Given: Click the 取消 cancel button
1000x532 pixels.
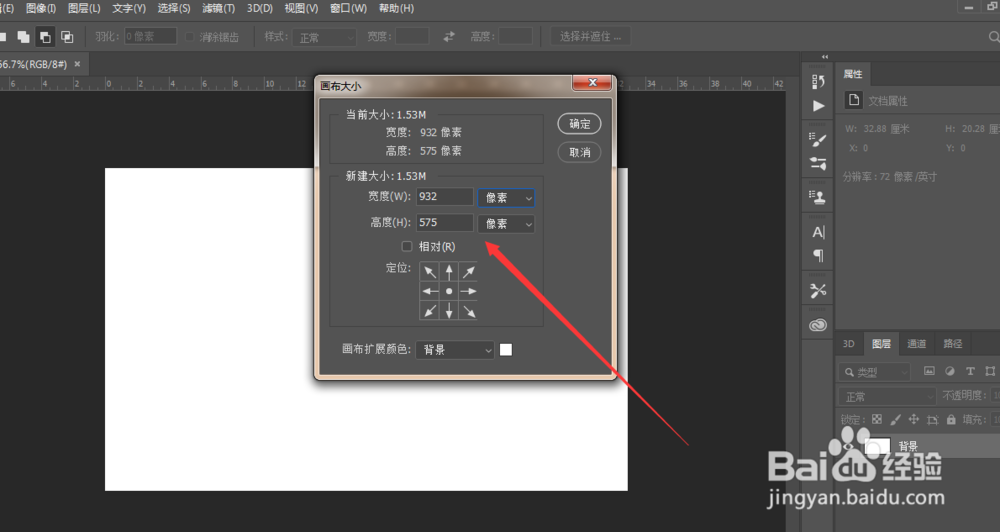Looking at the screenshot, I should (579, 152).
